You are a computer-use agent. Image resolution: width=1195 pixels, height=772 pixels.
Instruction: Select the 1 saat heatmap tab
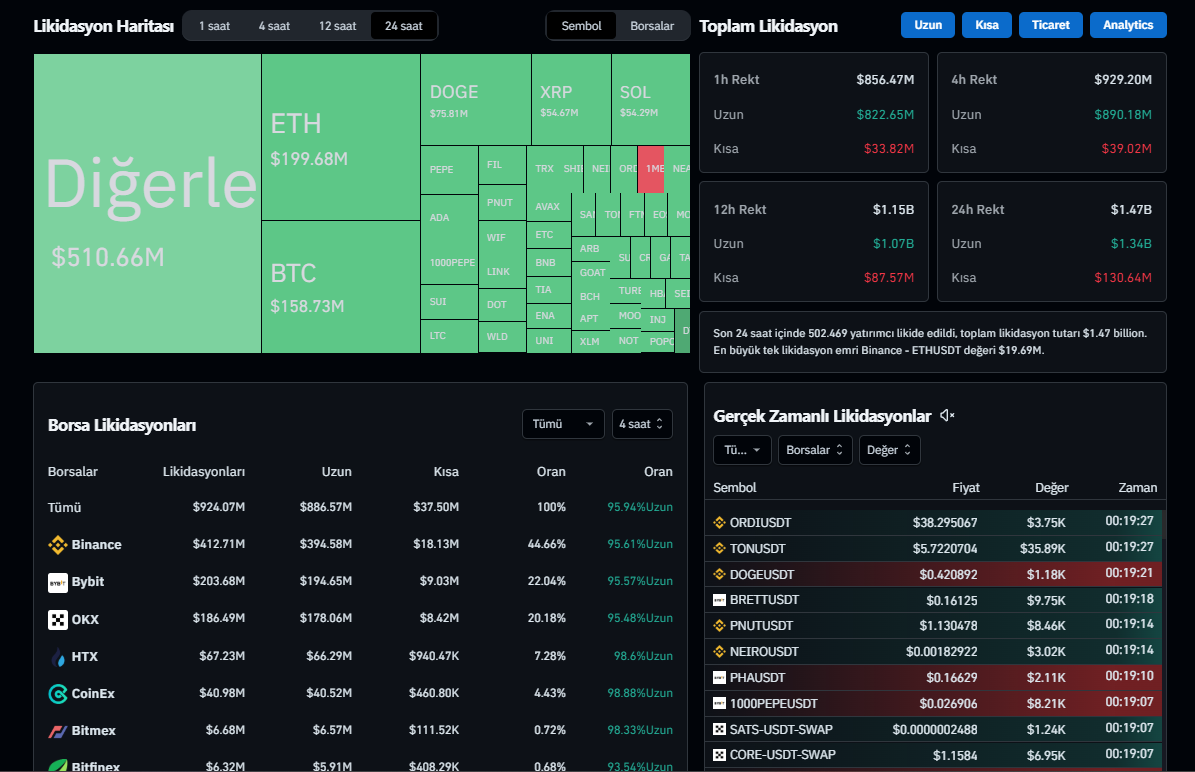tap(215, 26)
